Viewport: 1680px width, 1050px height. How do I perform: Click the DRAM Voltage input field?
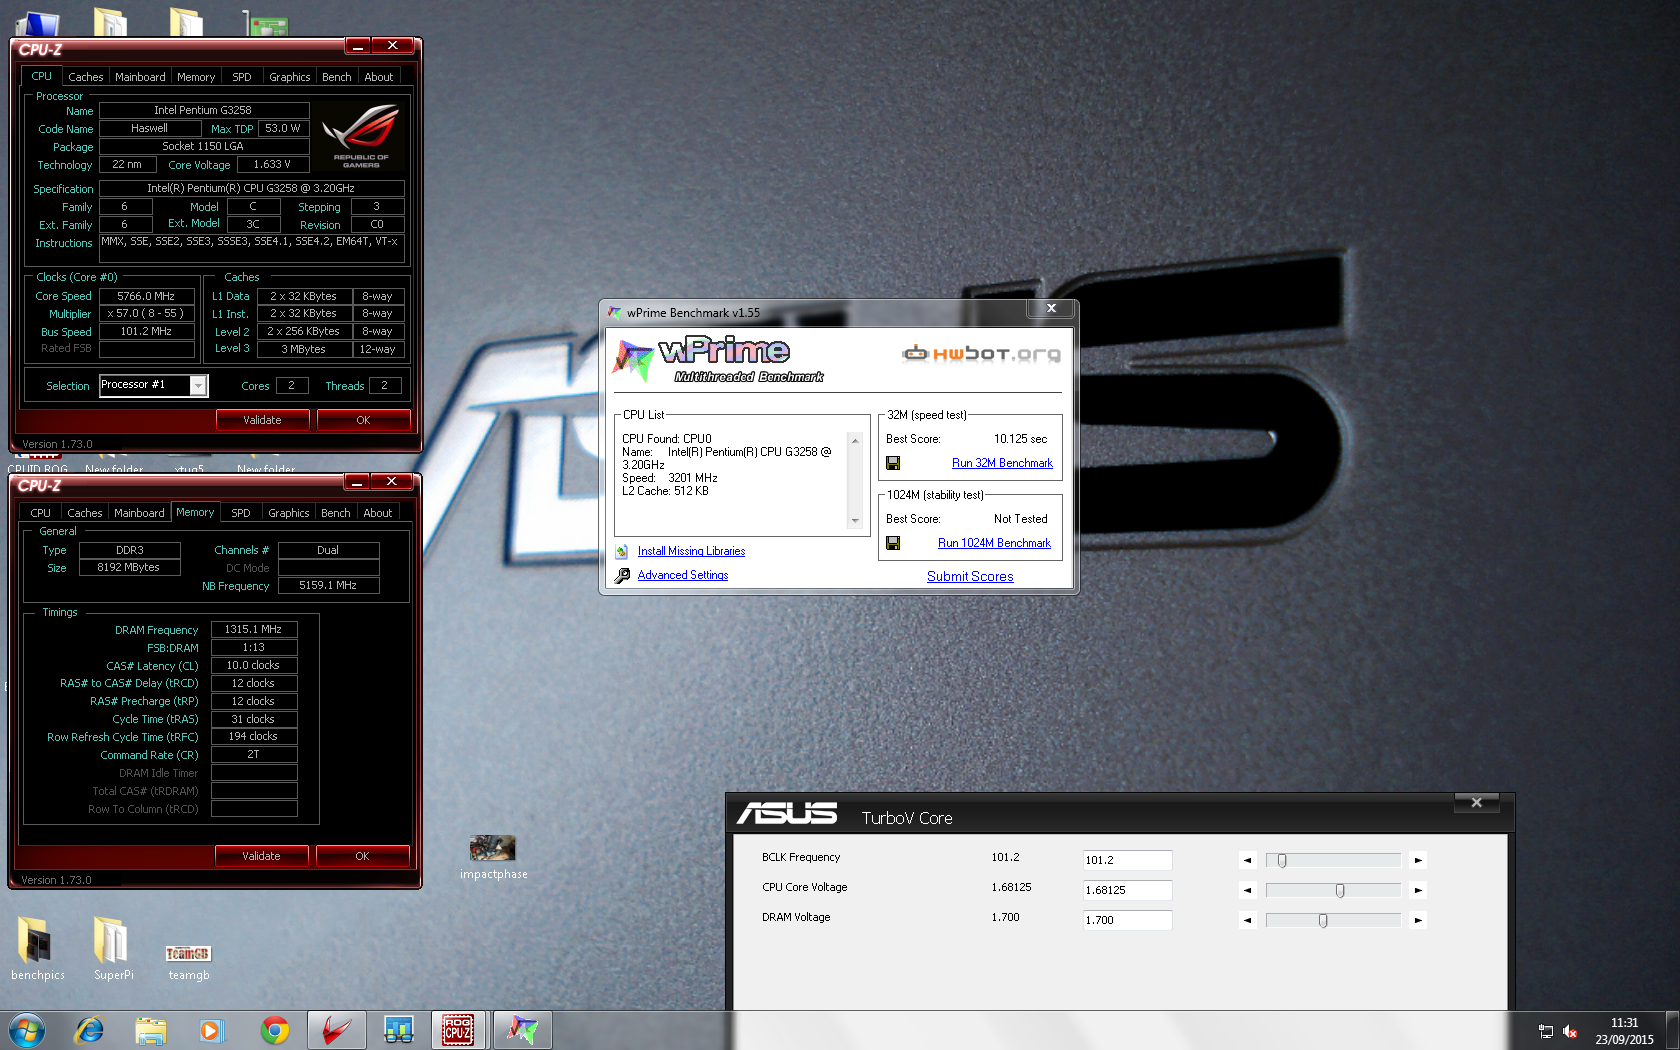[x=1128, y=920]
